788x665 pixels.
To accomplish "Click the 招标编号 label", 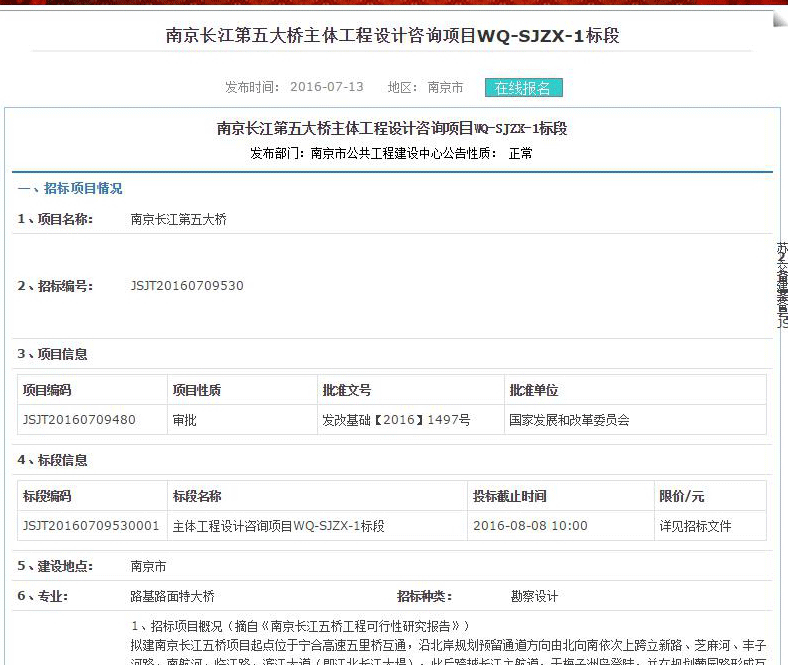I will [x=55, y=286].
